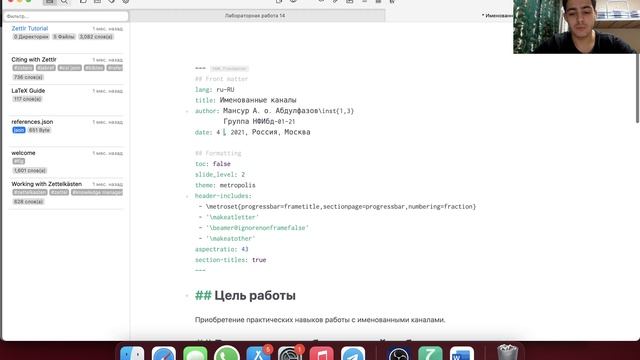The height and width of the screenshot is (360, 640).
Task: Click the 3,082 слов(а) badge
Action: click(x=96, y=37)
